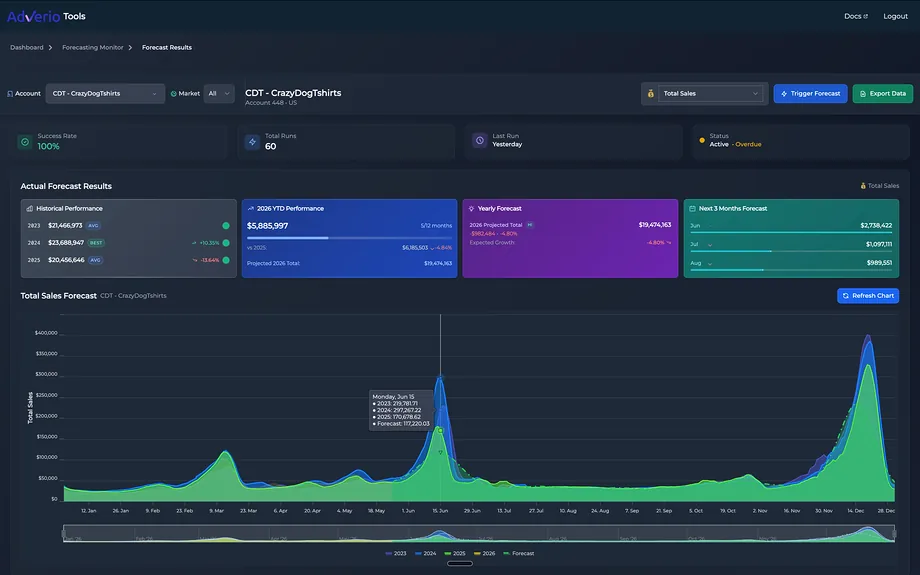
Task: Toggle the 2023 series in chart legend
Action: (x=396, y=553)
